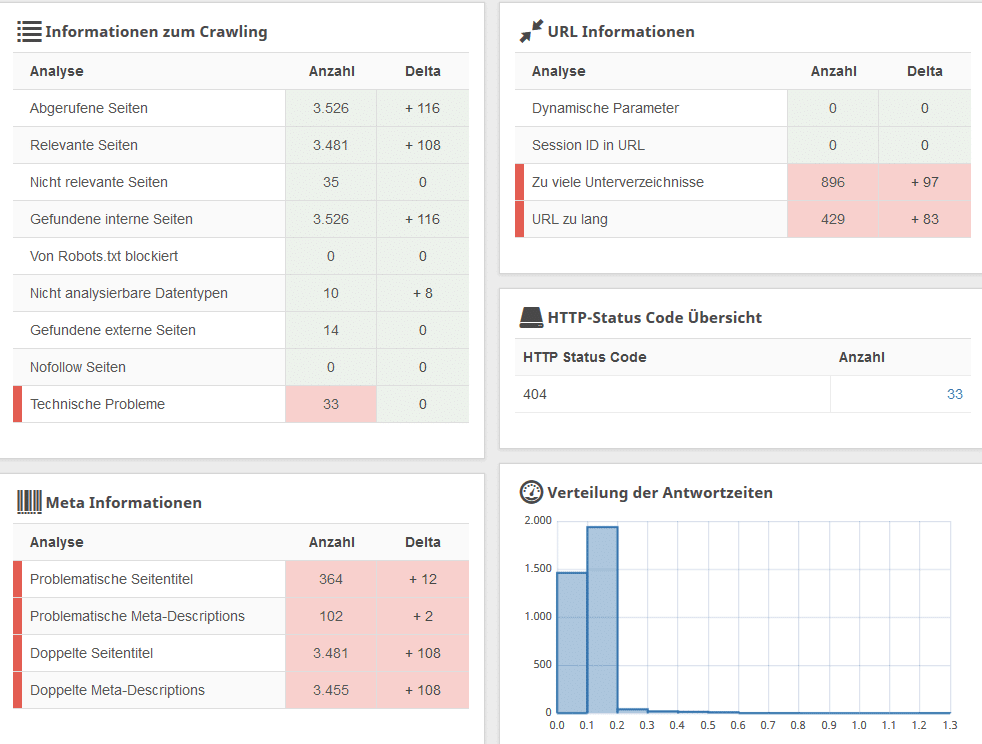
Task: Select the Abgerufene Seiten row label
Action: [x=89, y=108]
